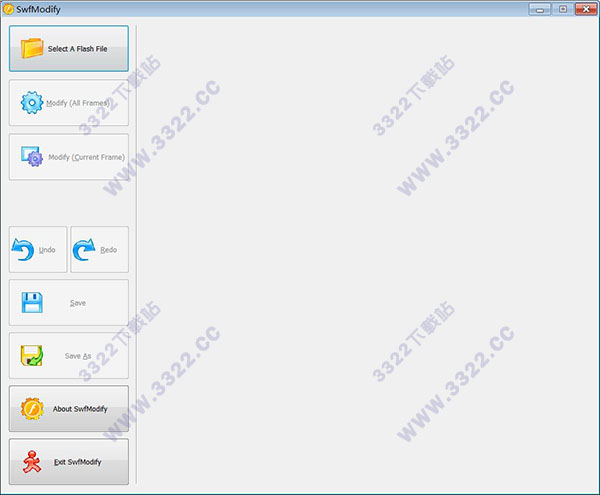The width and height of the screenshot is (600, 495).
Task: Quit via the Exit SwfModify label
Action: click(78, 462)
